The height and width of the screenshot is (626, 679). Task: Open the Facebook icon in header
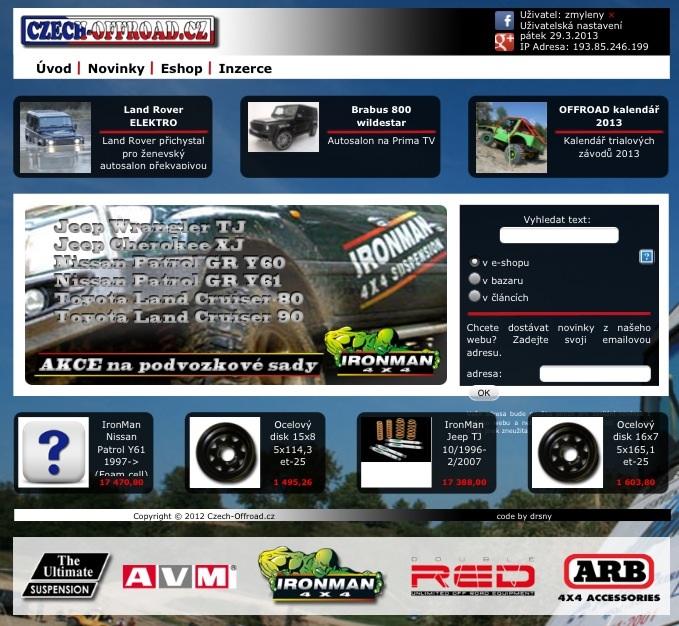coord(504,20)
